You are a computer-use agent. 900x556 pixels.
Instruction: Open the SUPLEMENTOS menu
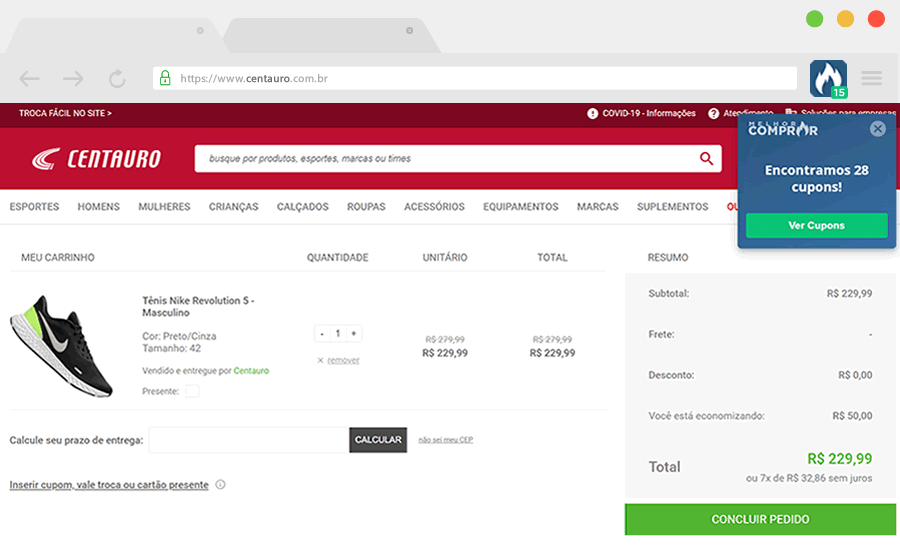[x=673, y=207]
